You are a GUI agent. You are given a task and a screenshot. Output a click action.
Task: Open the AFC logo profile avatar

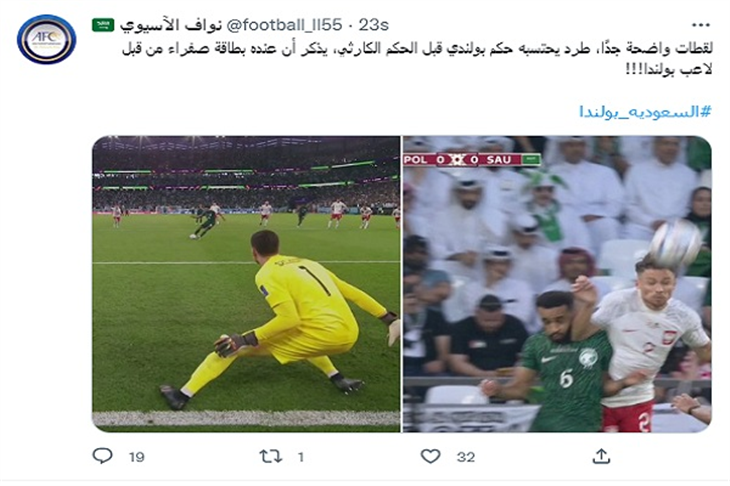pyautogui.click(x=47, y=40)
